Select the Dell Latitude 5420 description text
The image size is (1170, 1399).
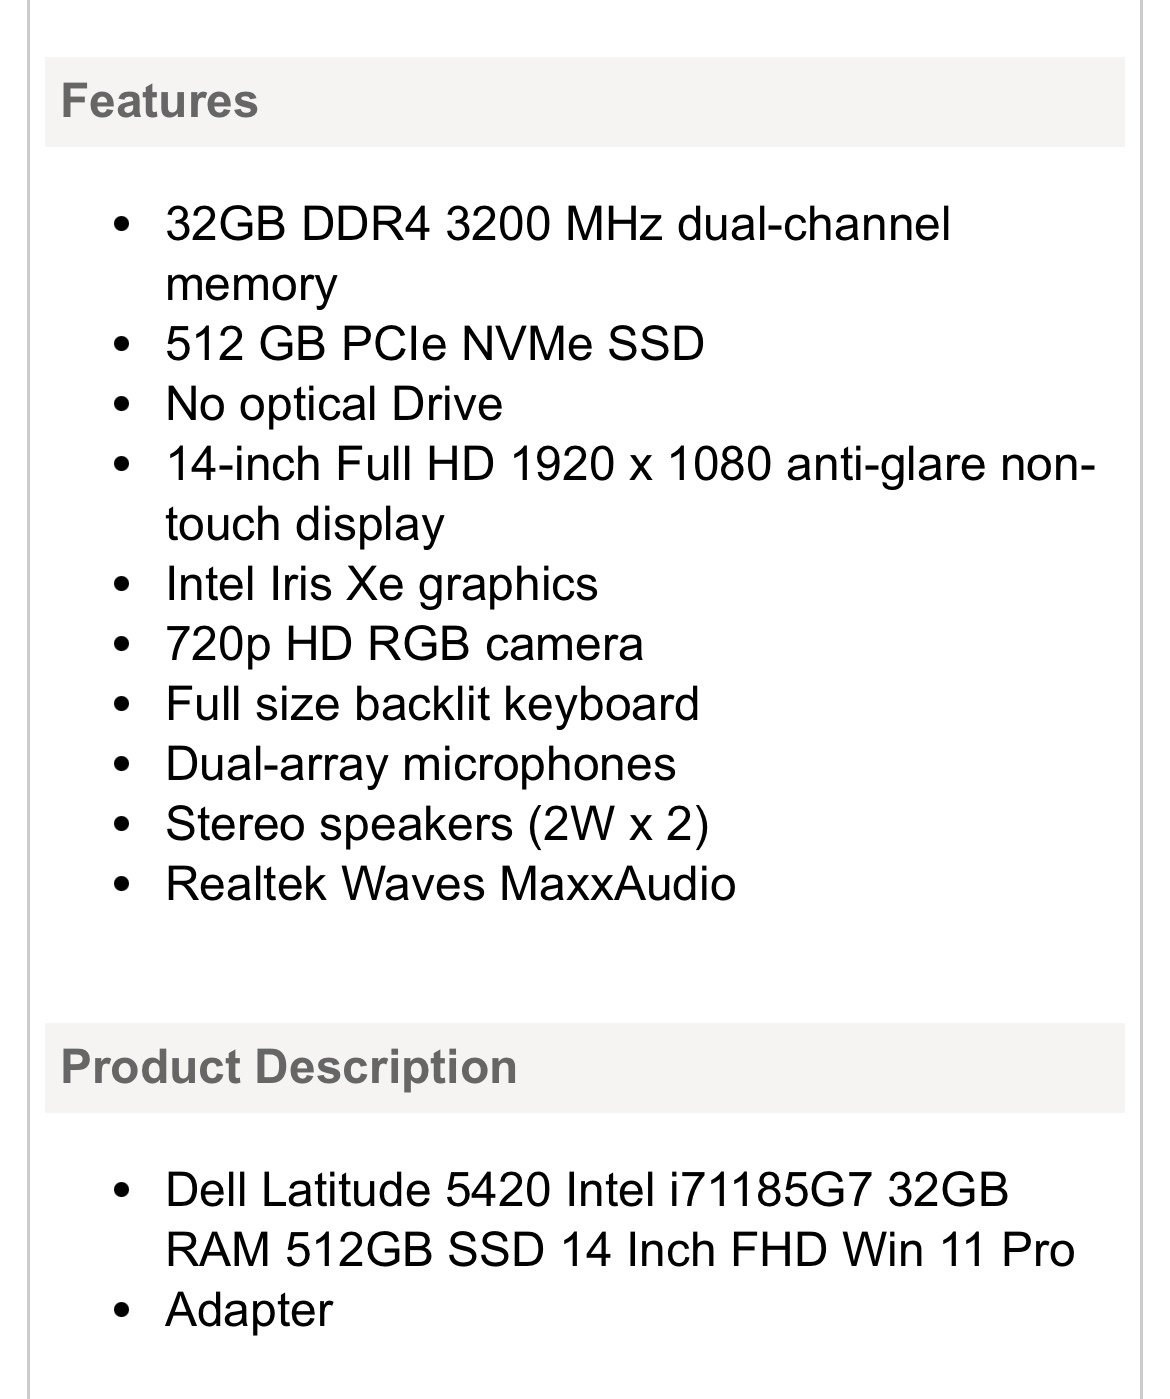620,1220
